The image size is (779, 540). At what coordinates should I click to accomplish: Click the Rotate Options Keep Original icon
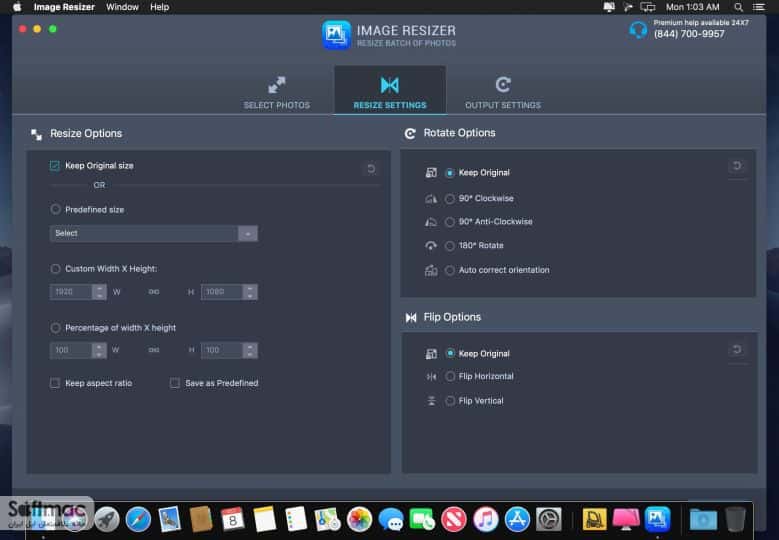431,172
